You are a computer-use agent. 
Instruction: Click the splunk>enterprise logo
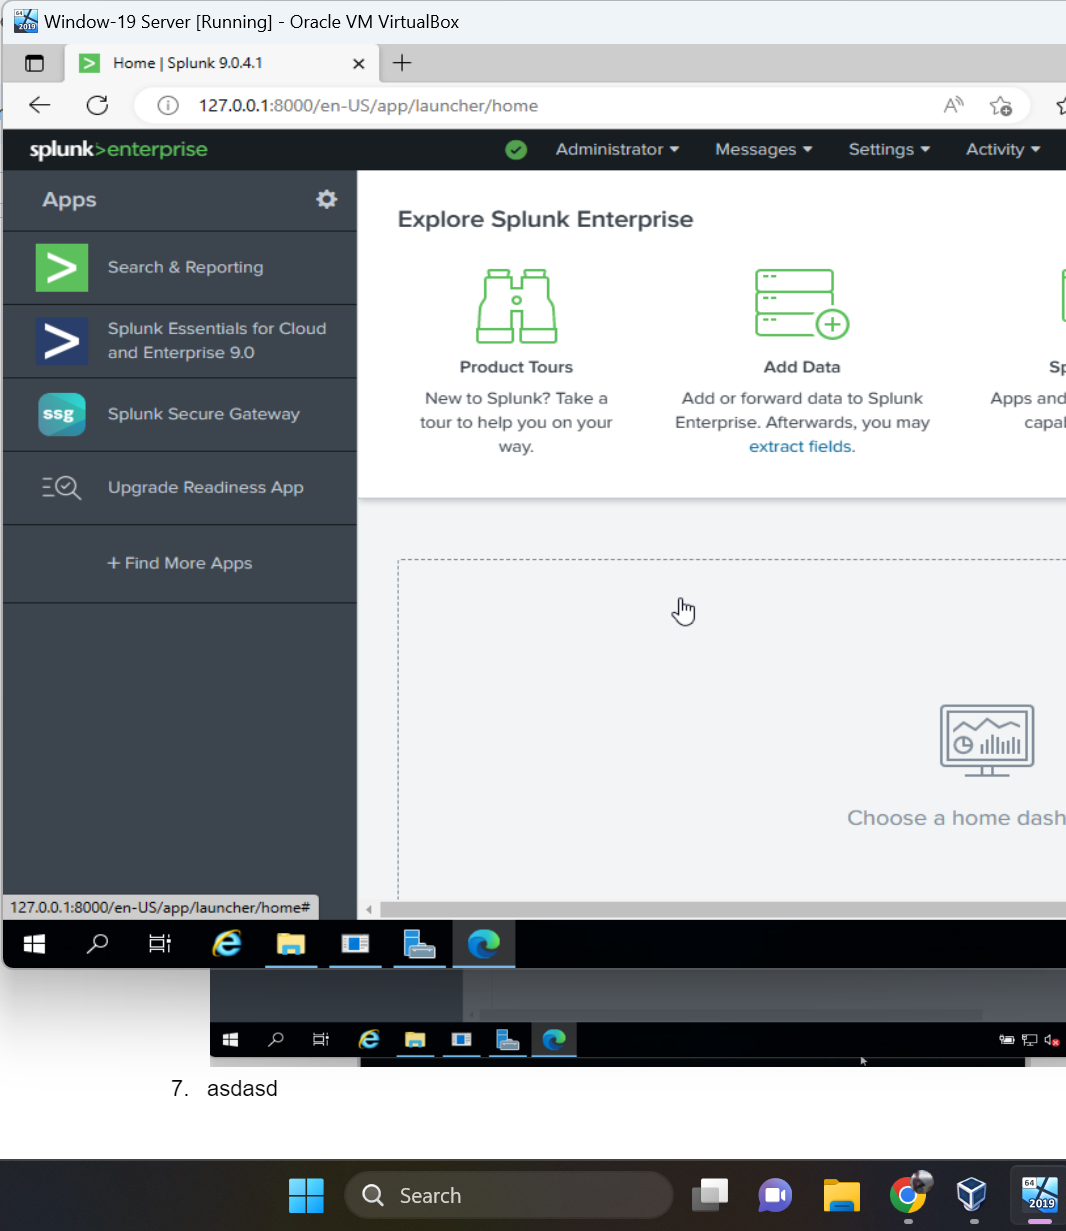click(118, 150)
